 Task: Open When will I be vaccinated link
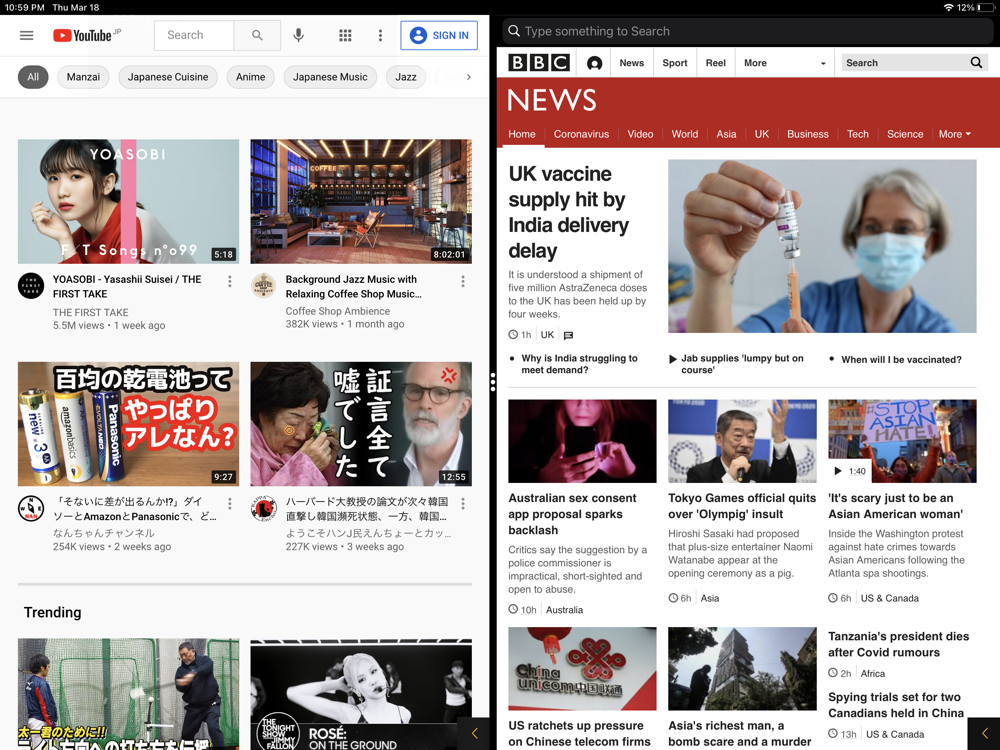pos(901,360)
